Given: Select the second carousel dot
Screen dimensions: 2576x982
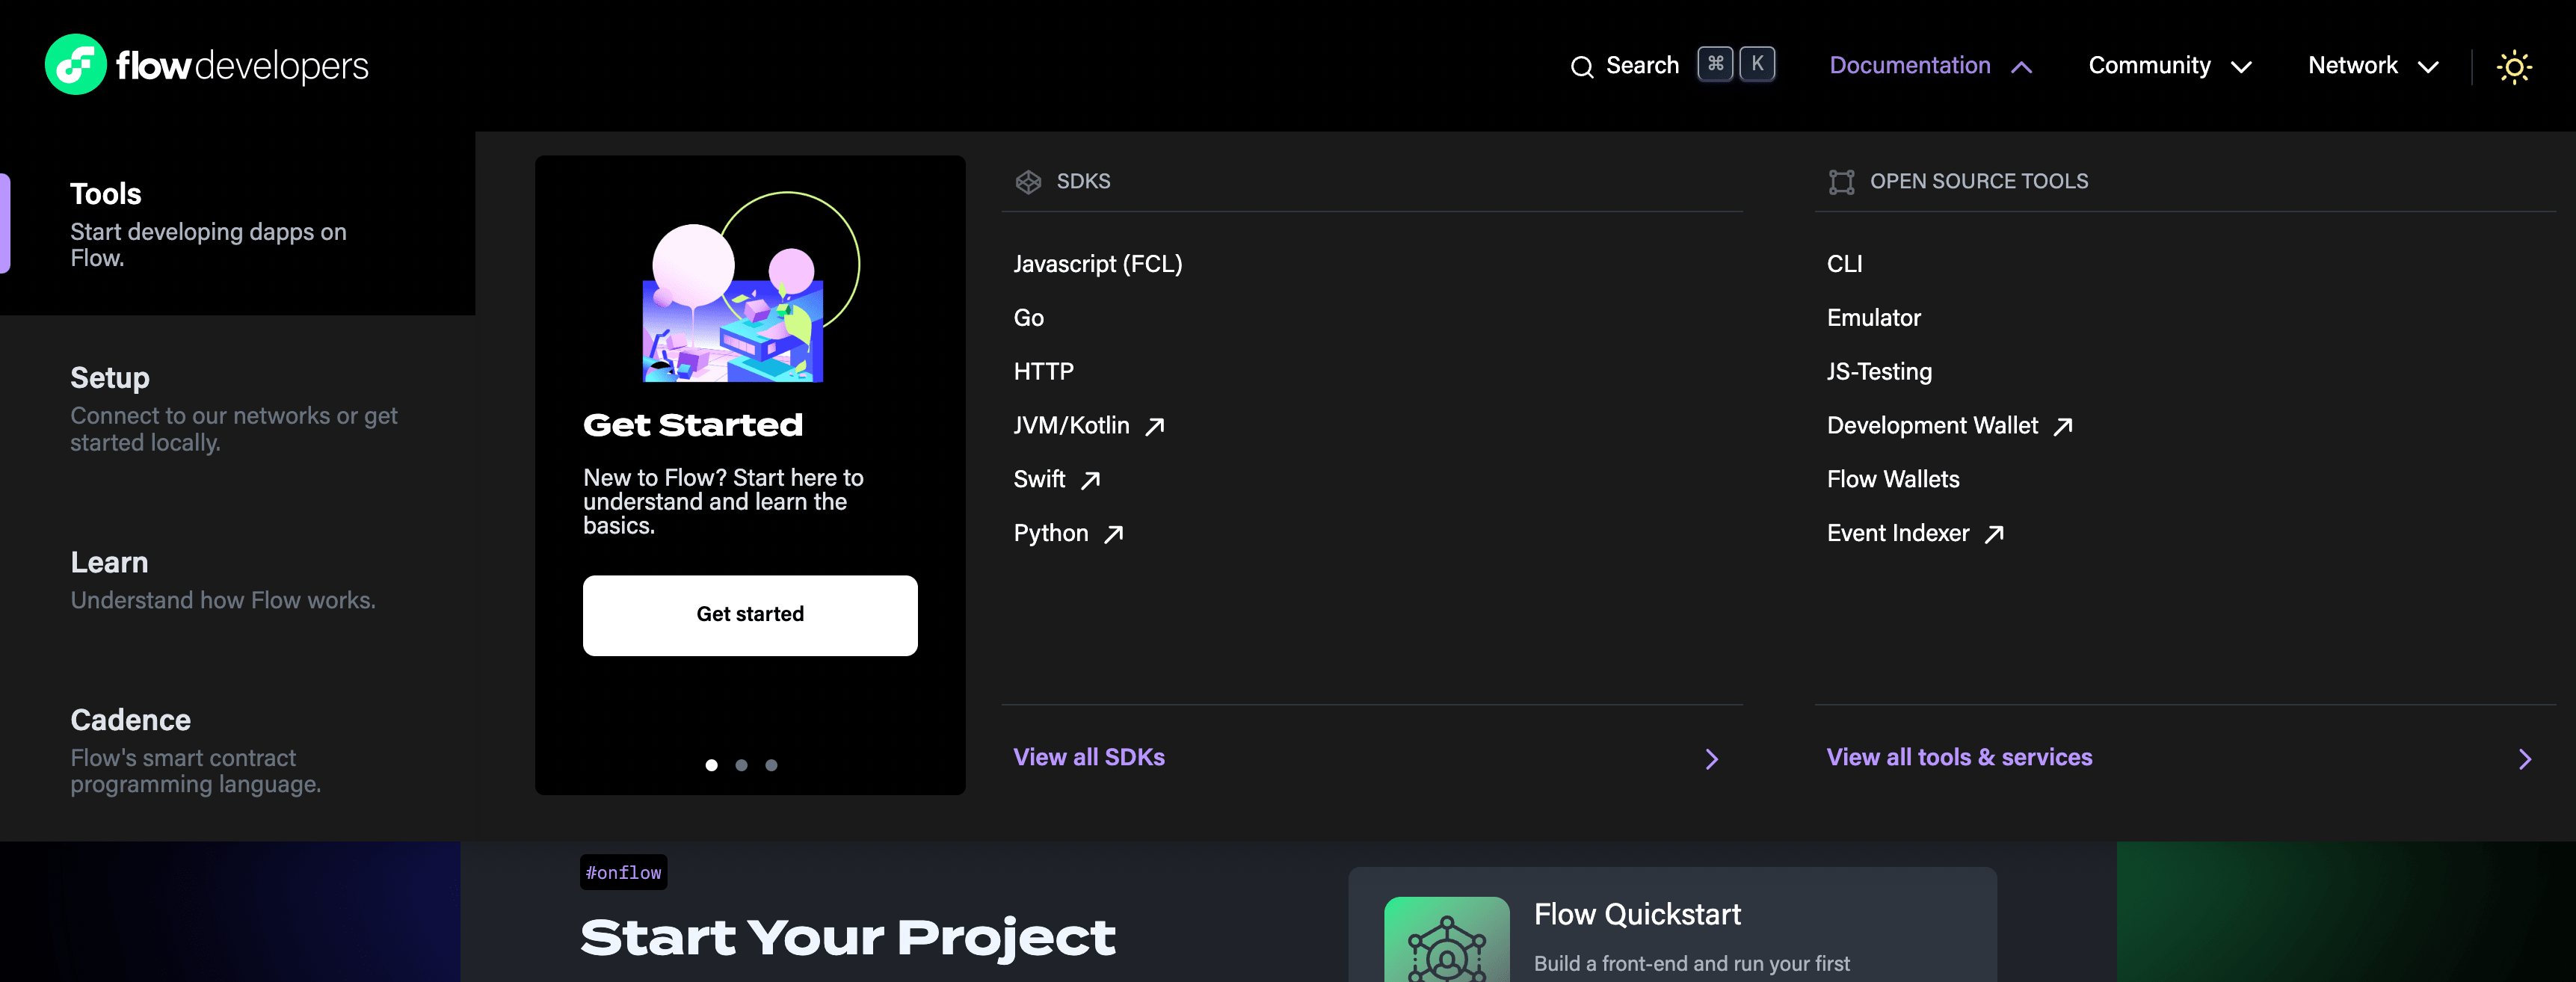Looking at the screenshot, I should point(741,765).
